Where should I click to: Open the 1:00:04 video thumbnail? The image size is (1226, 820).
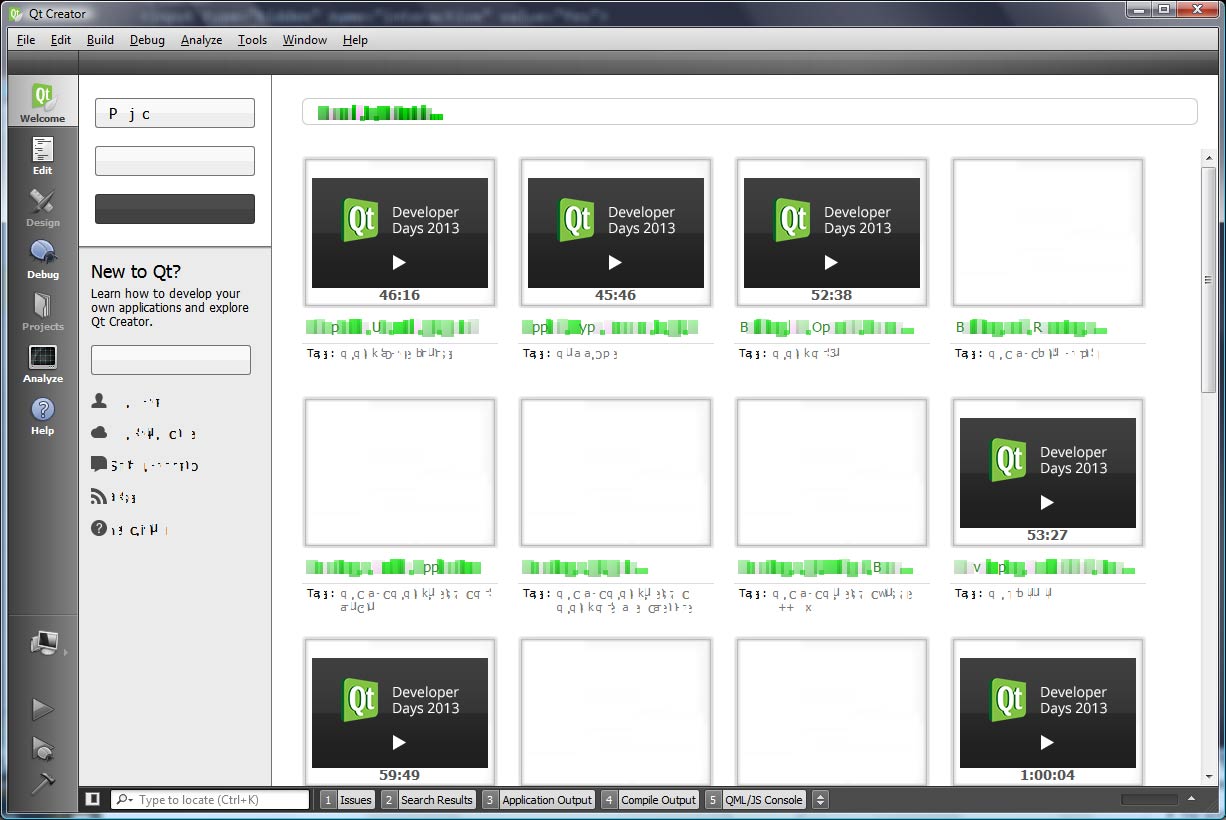1048,713
